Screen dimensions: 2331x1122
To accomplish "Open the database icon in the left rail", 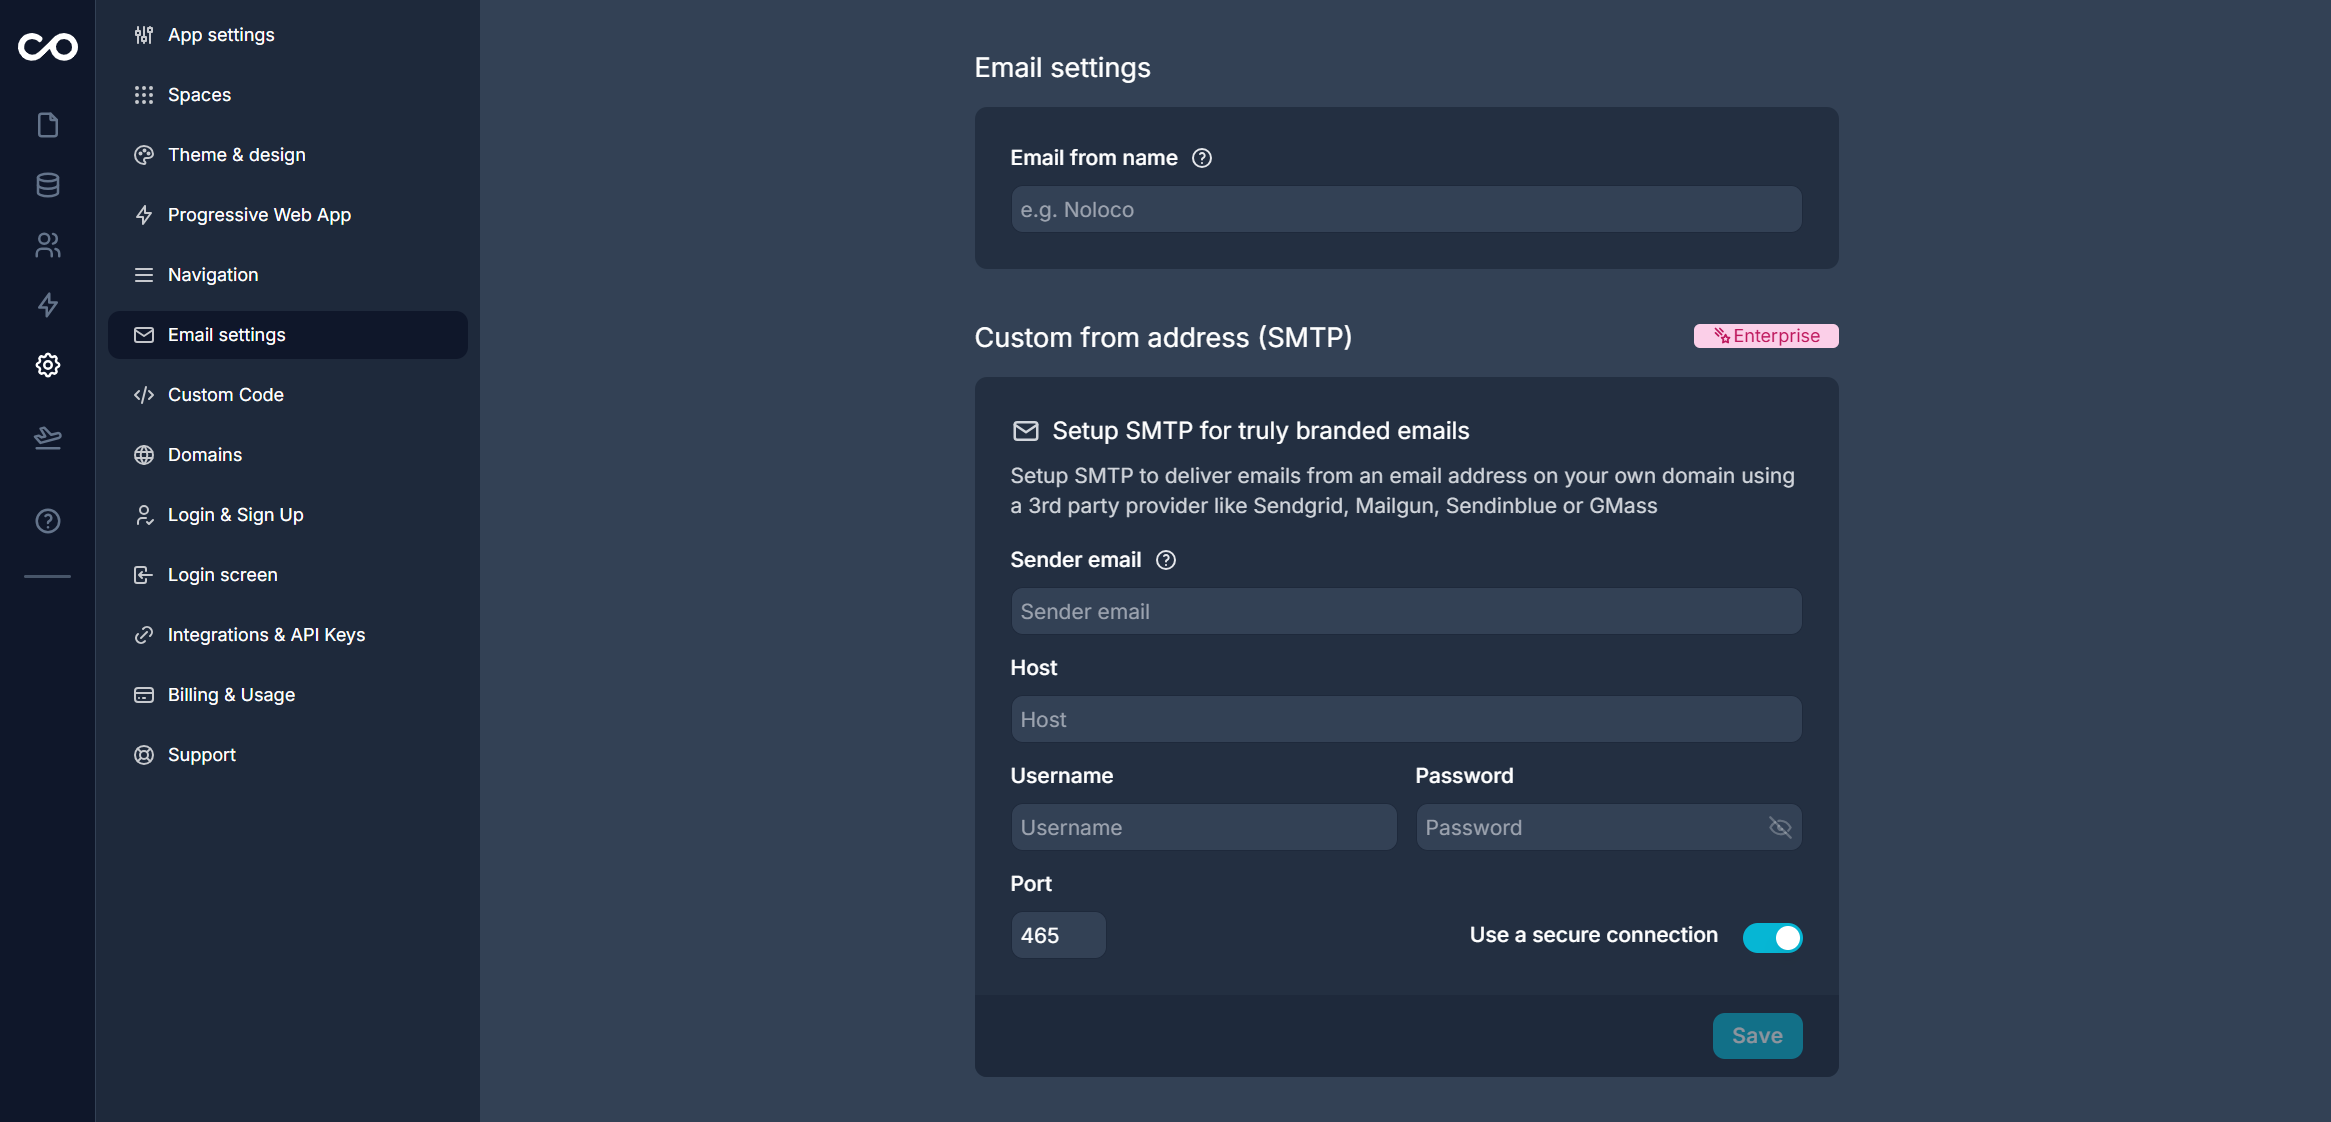I will click(x=47, y=185).
